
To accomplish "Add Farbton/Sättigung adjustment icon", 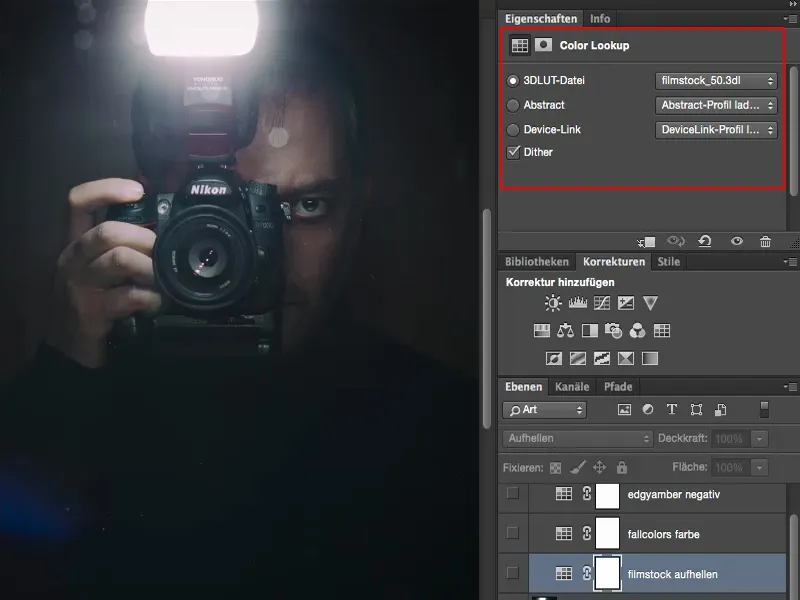I will click(542, 331).
